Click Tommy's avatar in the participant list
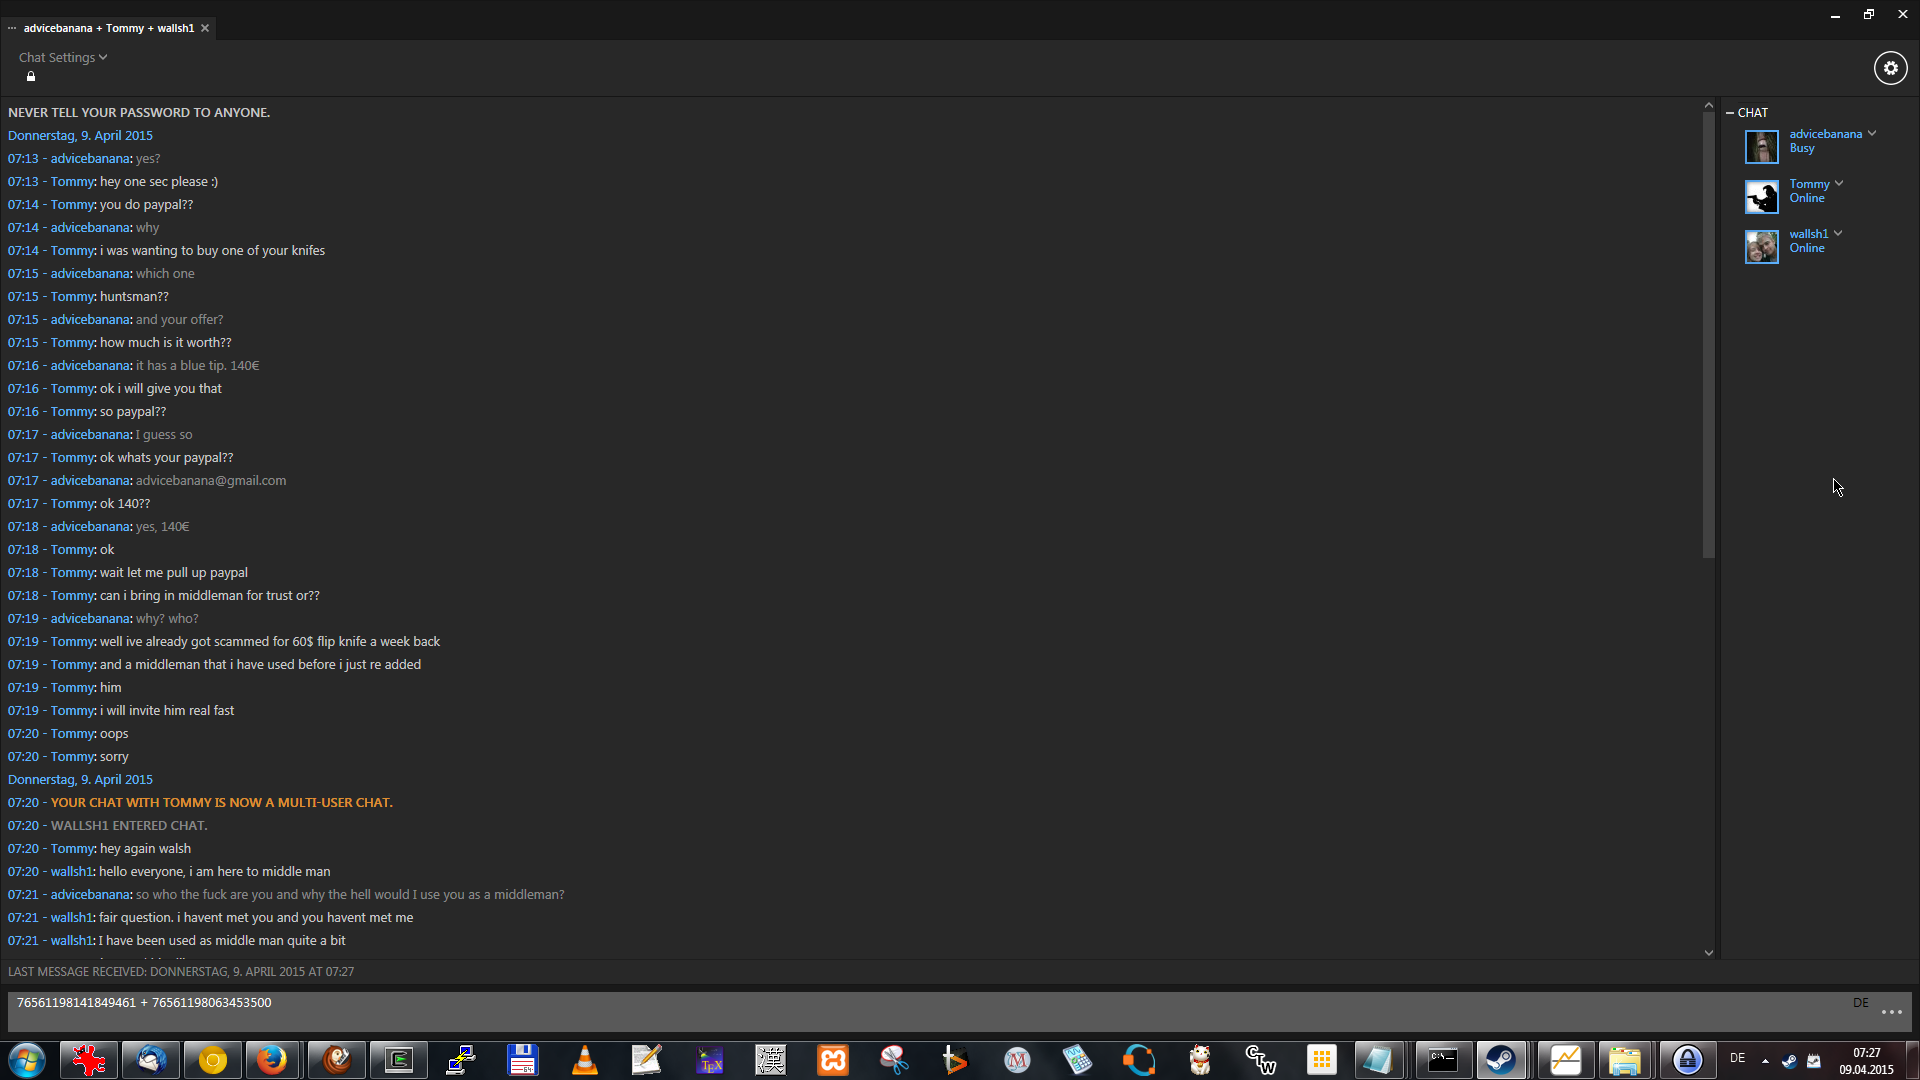 [1761, 196]
